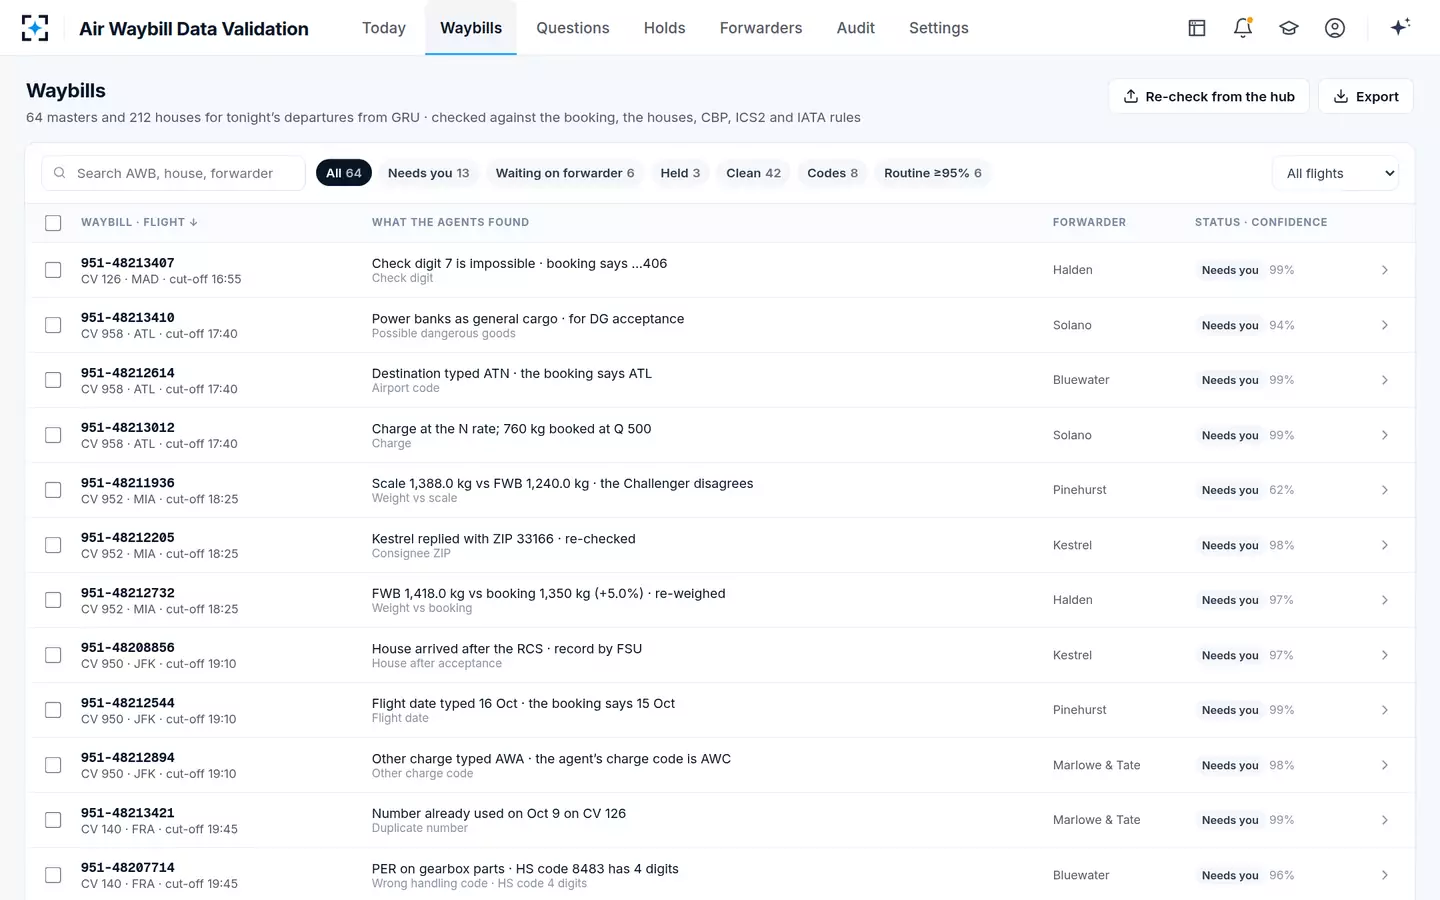Filter by Needs you 13

pos(428,173)
